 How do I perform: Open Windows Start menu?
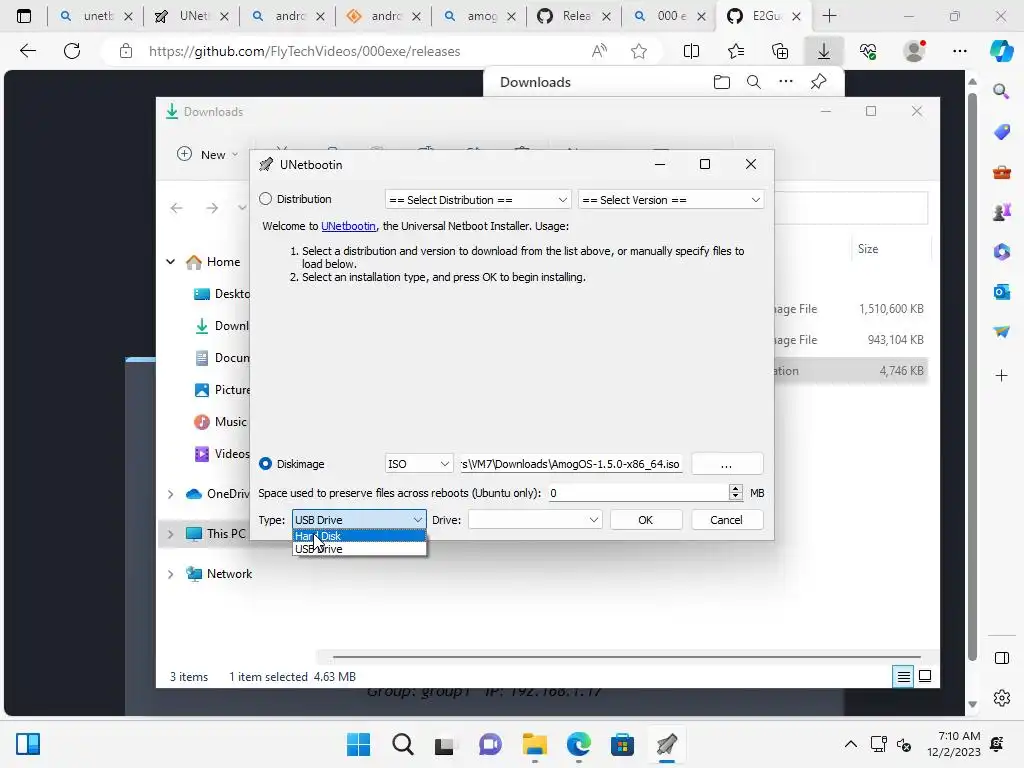(x=359, y=744)
